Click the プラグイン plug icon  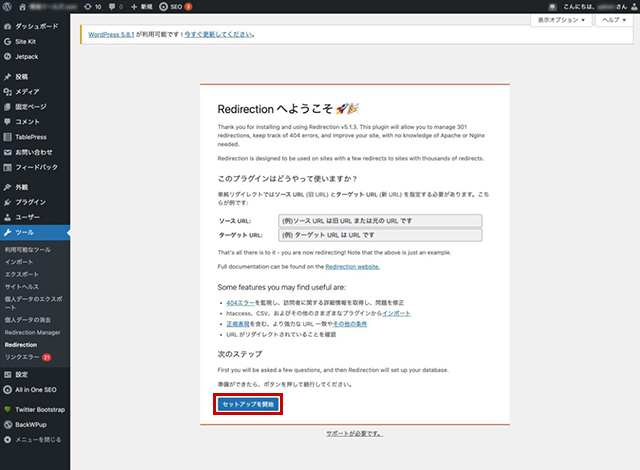pos(7,202)
